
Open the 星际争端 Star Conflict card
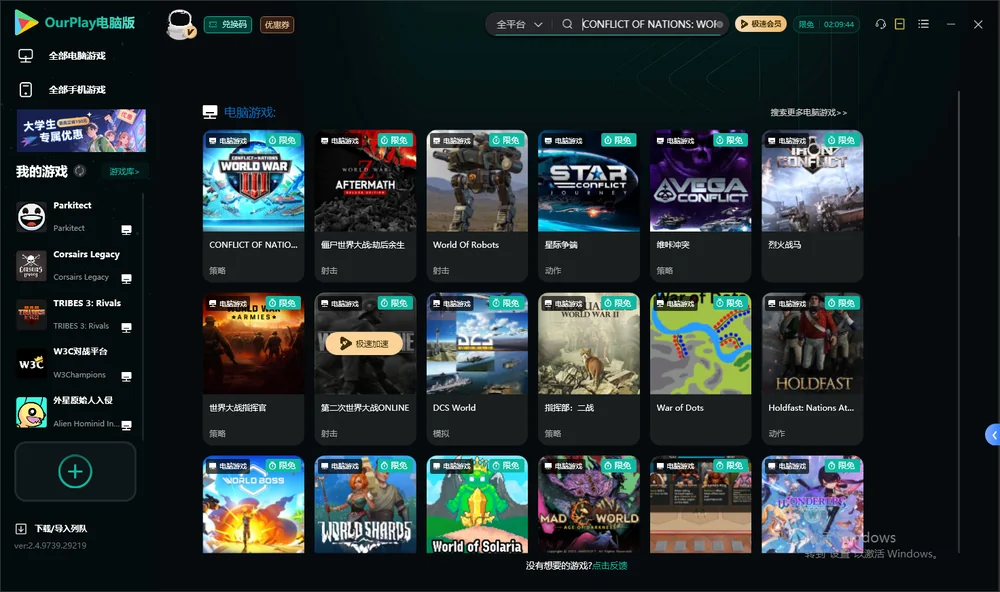(589, 205)
